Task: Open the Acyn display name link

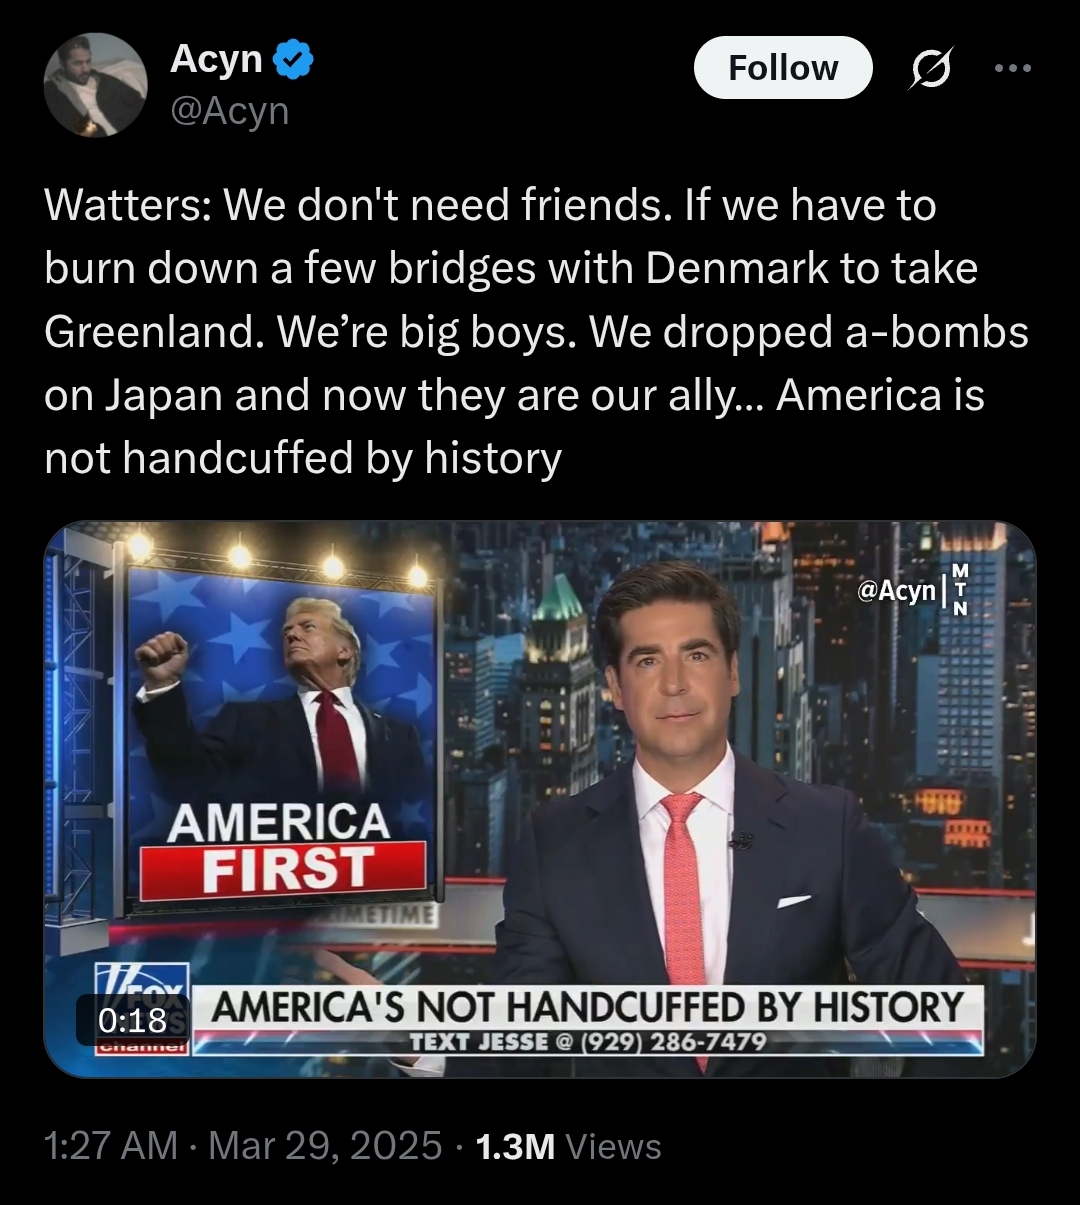Action: pyautogui.click(x=216, y=59)
